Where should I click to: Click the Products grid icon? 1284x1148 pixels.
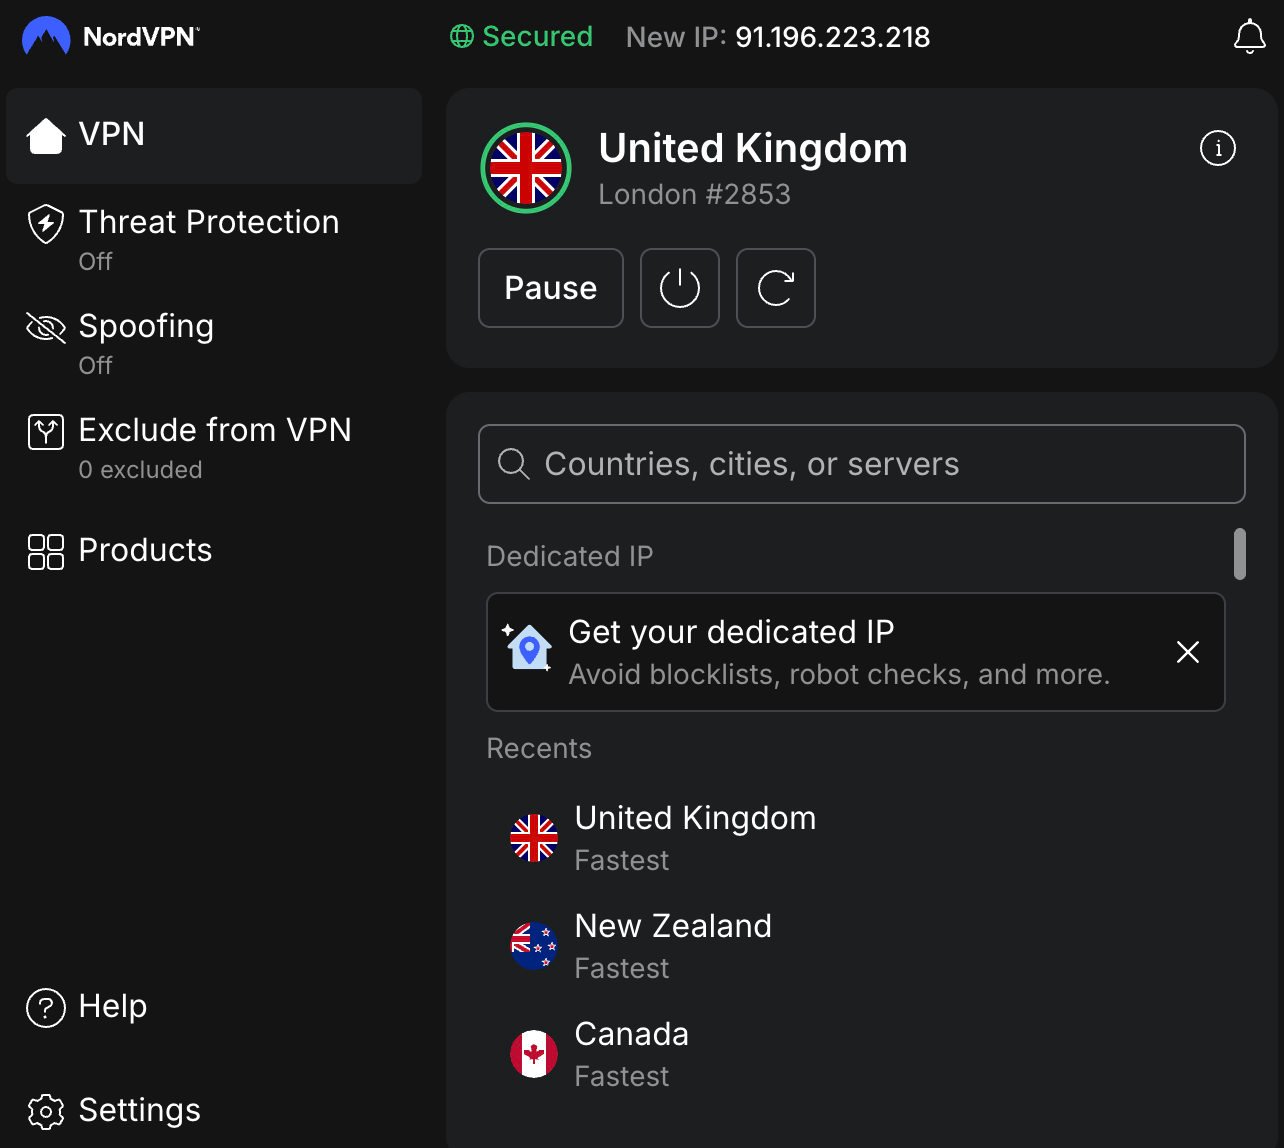(x=46, y=551)
